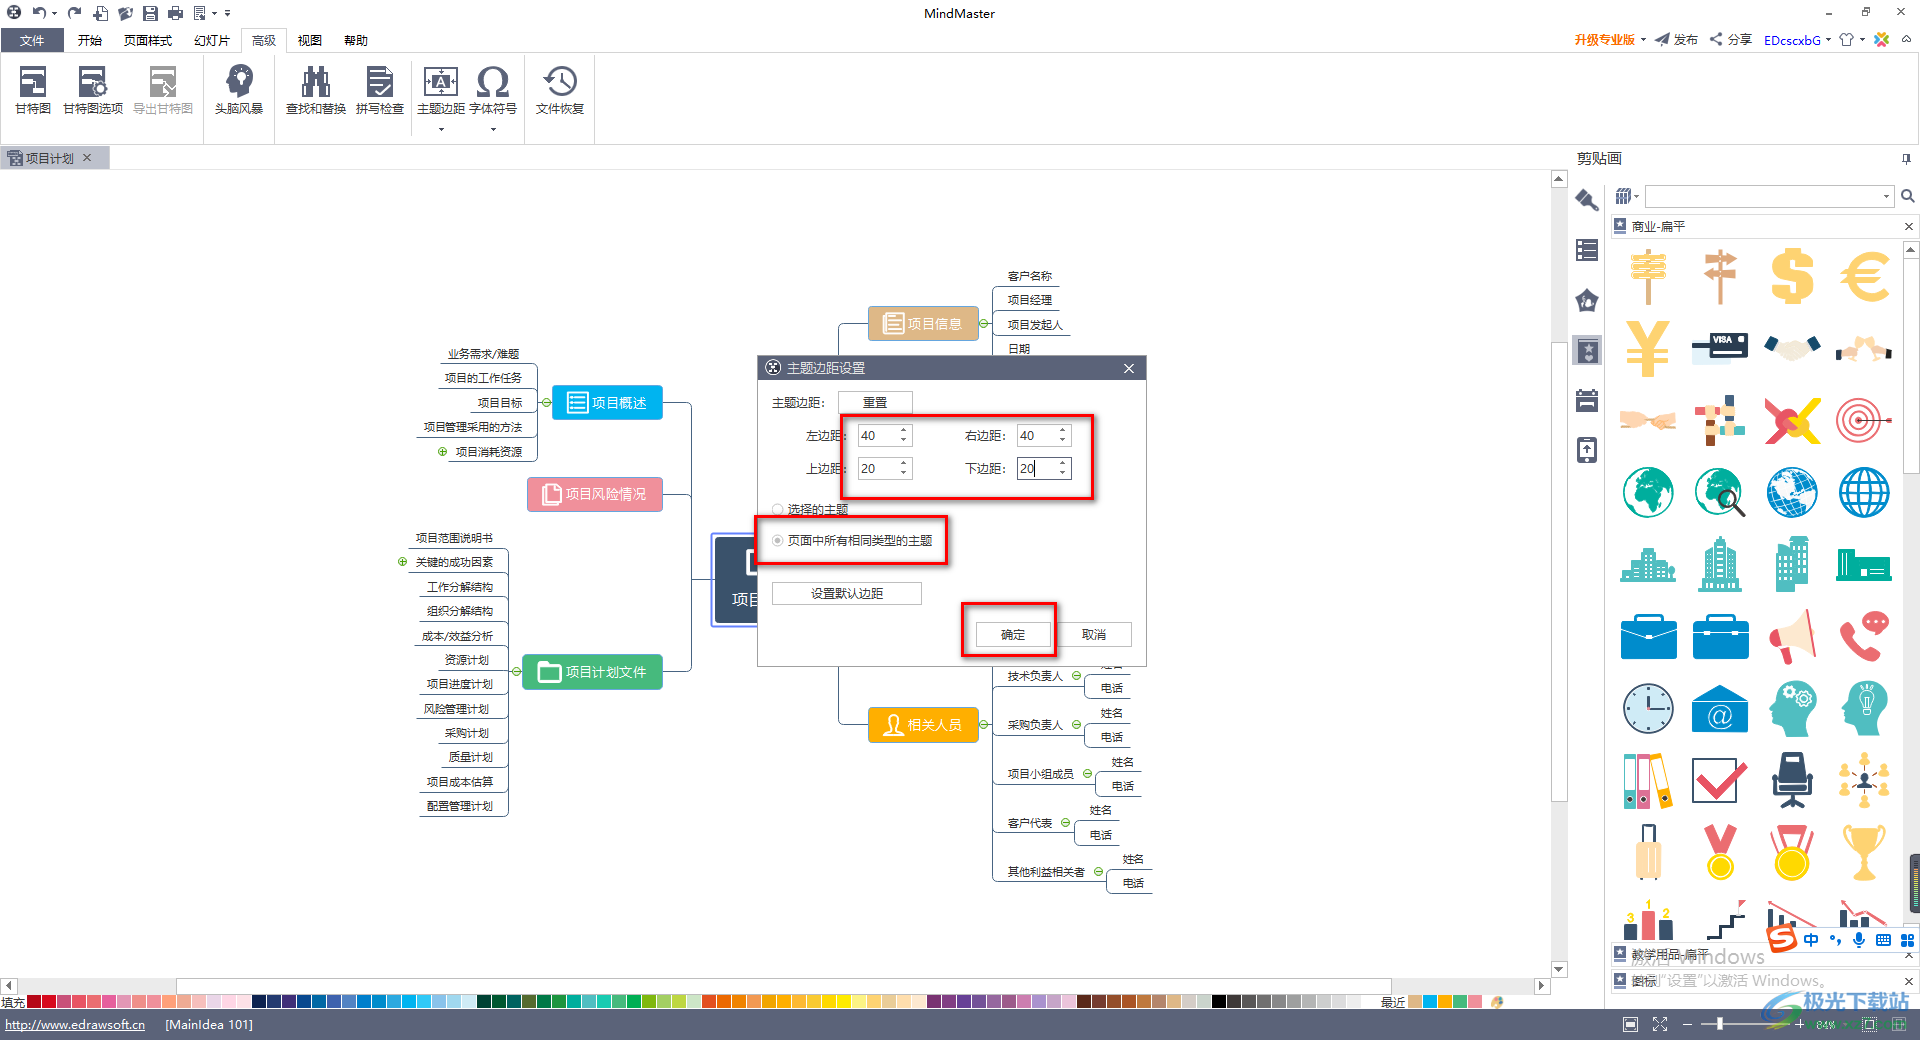Open Find and Replace binoculars icon
The image size is (1920, 1040).
316,91
